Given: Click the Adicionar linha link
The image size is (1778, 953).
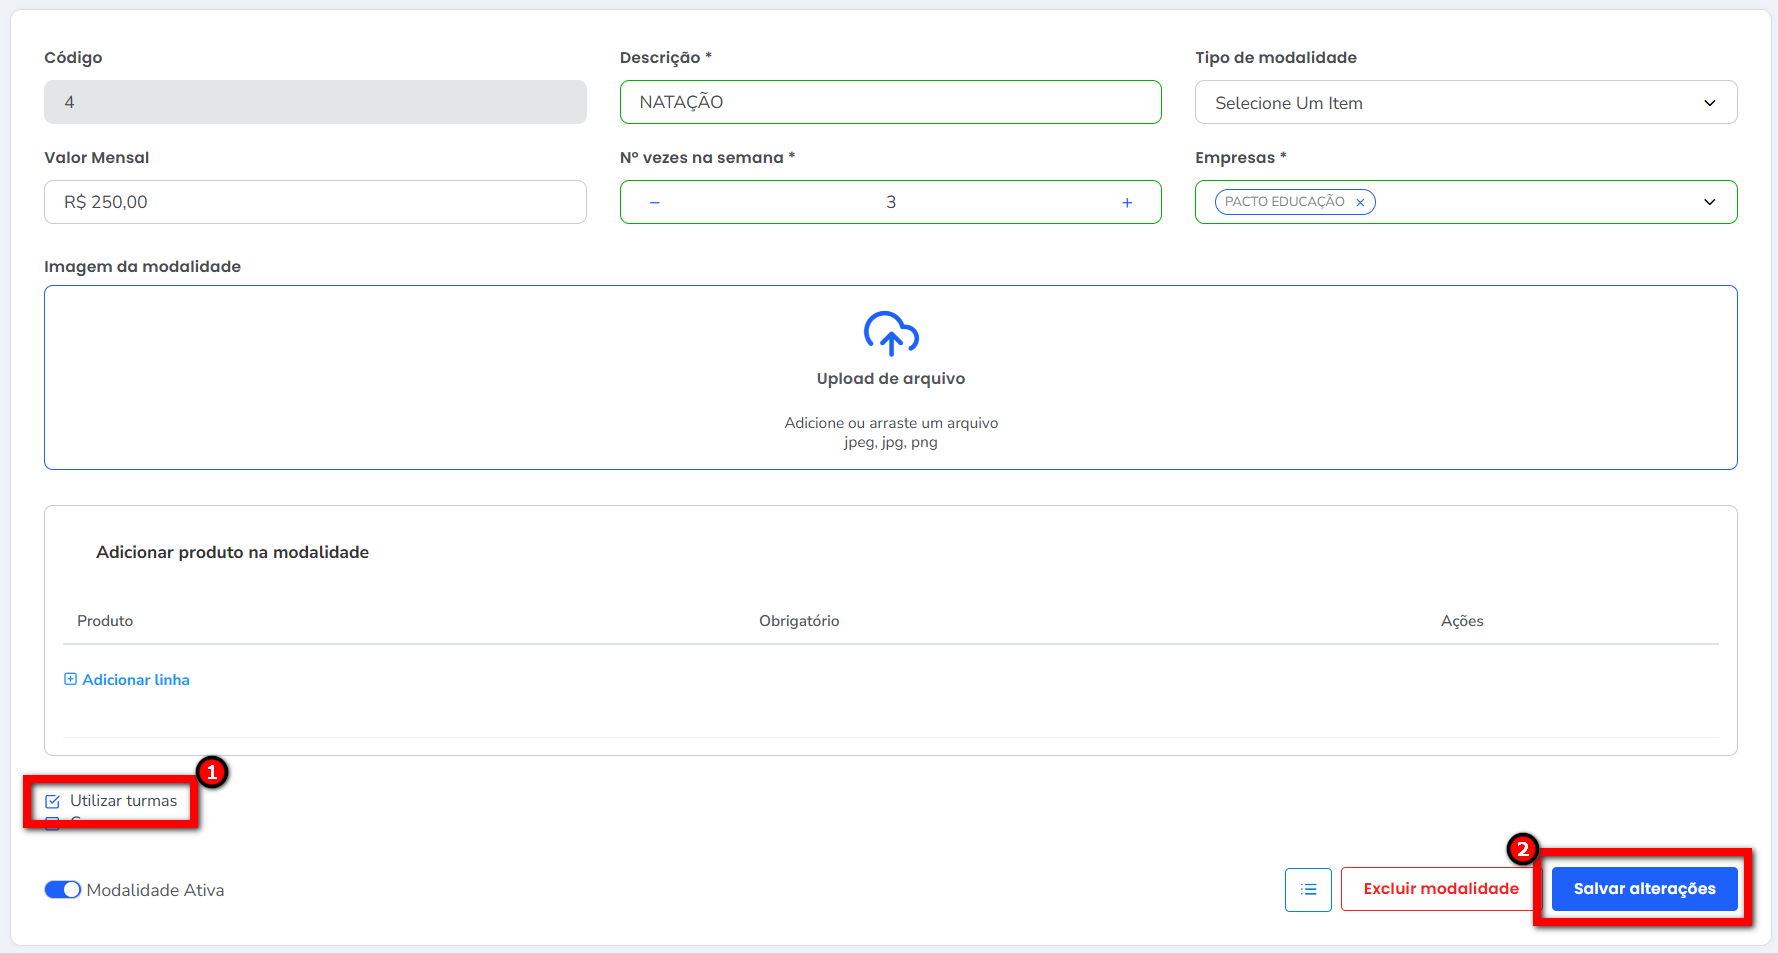Looking at the screenshot, I should 136,680.
